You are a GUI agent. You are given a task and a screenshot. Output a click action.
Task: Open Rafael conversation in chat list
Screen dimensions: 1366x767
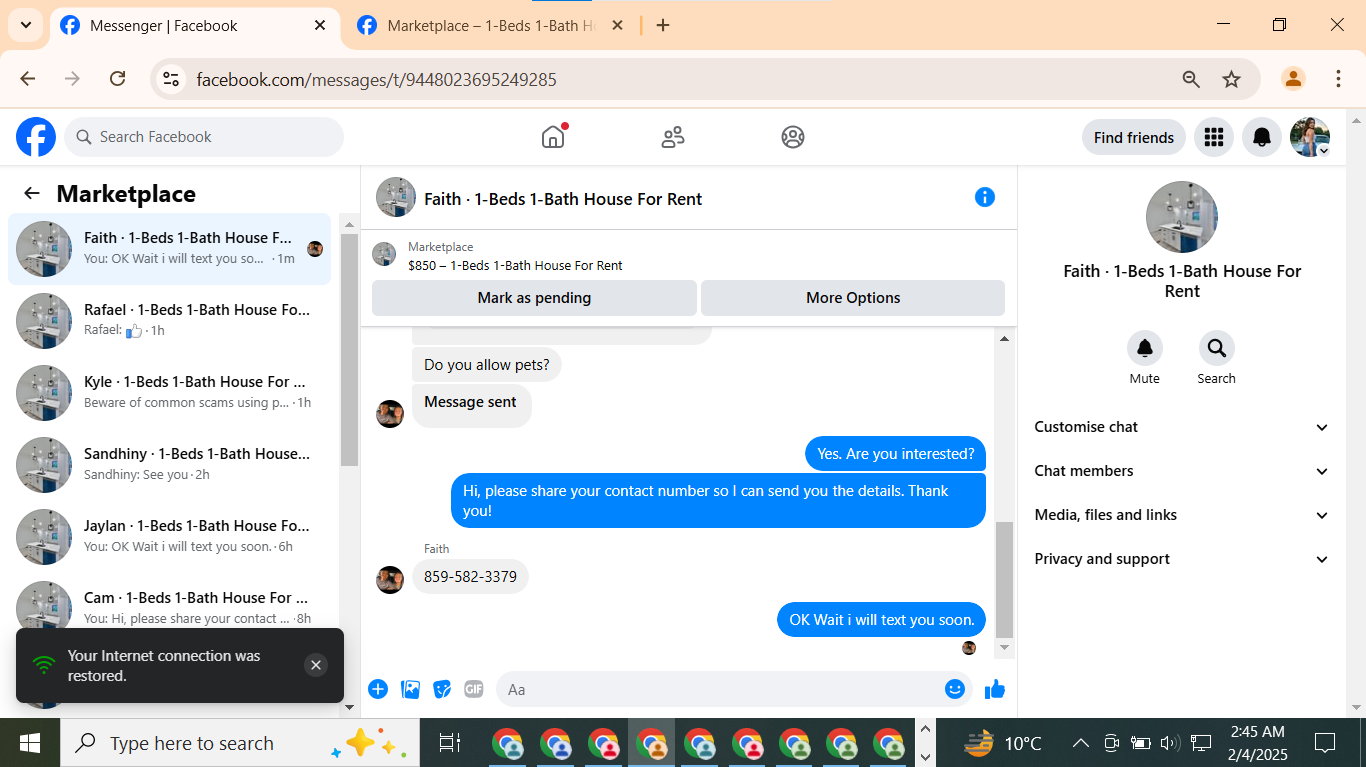pos(170,321)
